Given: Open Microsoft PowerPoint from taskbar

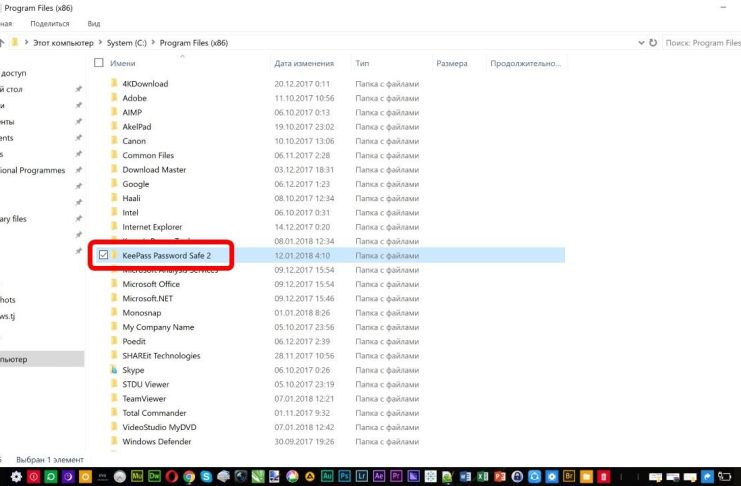Looking at the screenshot, I should click(x=500, y=477).
